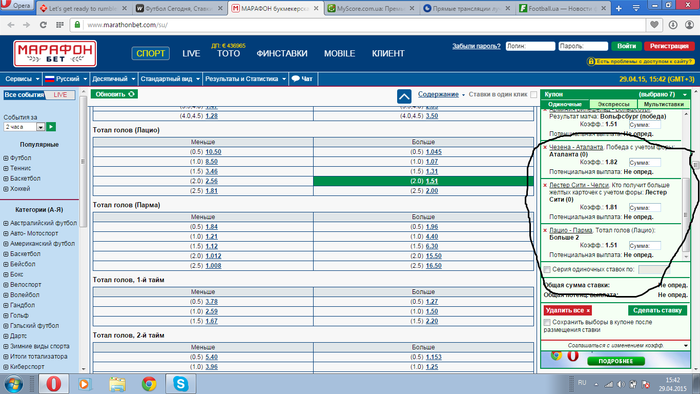Click the Обновить refresh button
Image resolution: width=700 pixels, height=394 pixels.
(x=114, y=94)
